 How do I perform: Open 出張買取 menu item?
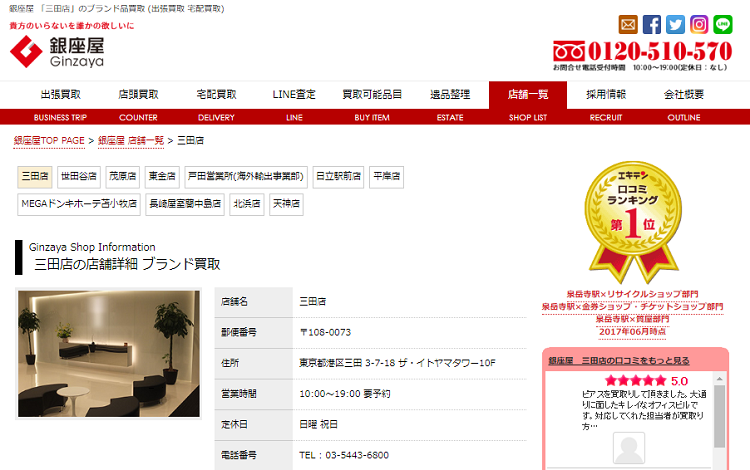point(60,95)
